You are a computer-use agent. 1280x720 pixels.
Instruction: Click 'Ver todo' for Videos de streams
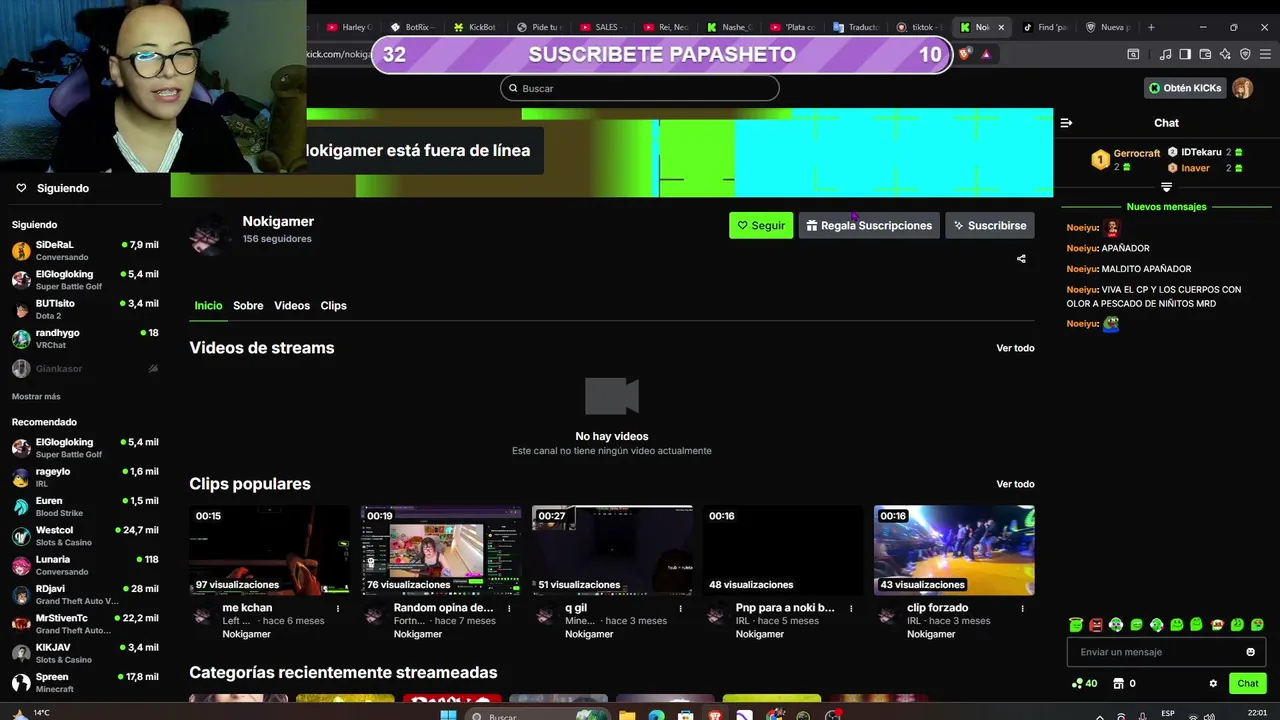tap(1015, 348)
